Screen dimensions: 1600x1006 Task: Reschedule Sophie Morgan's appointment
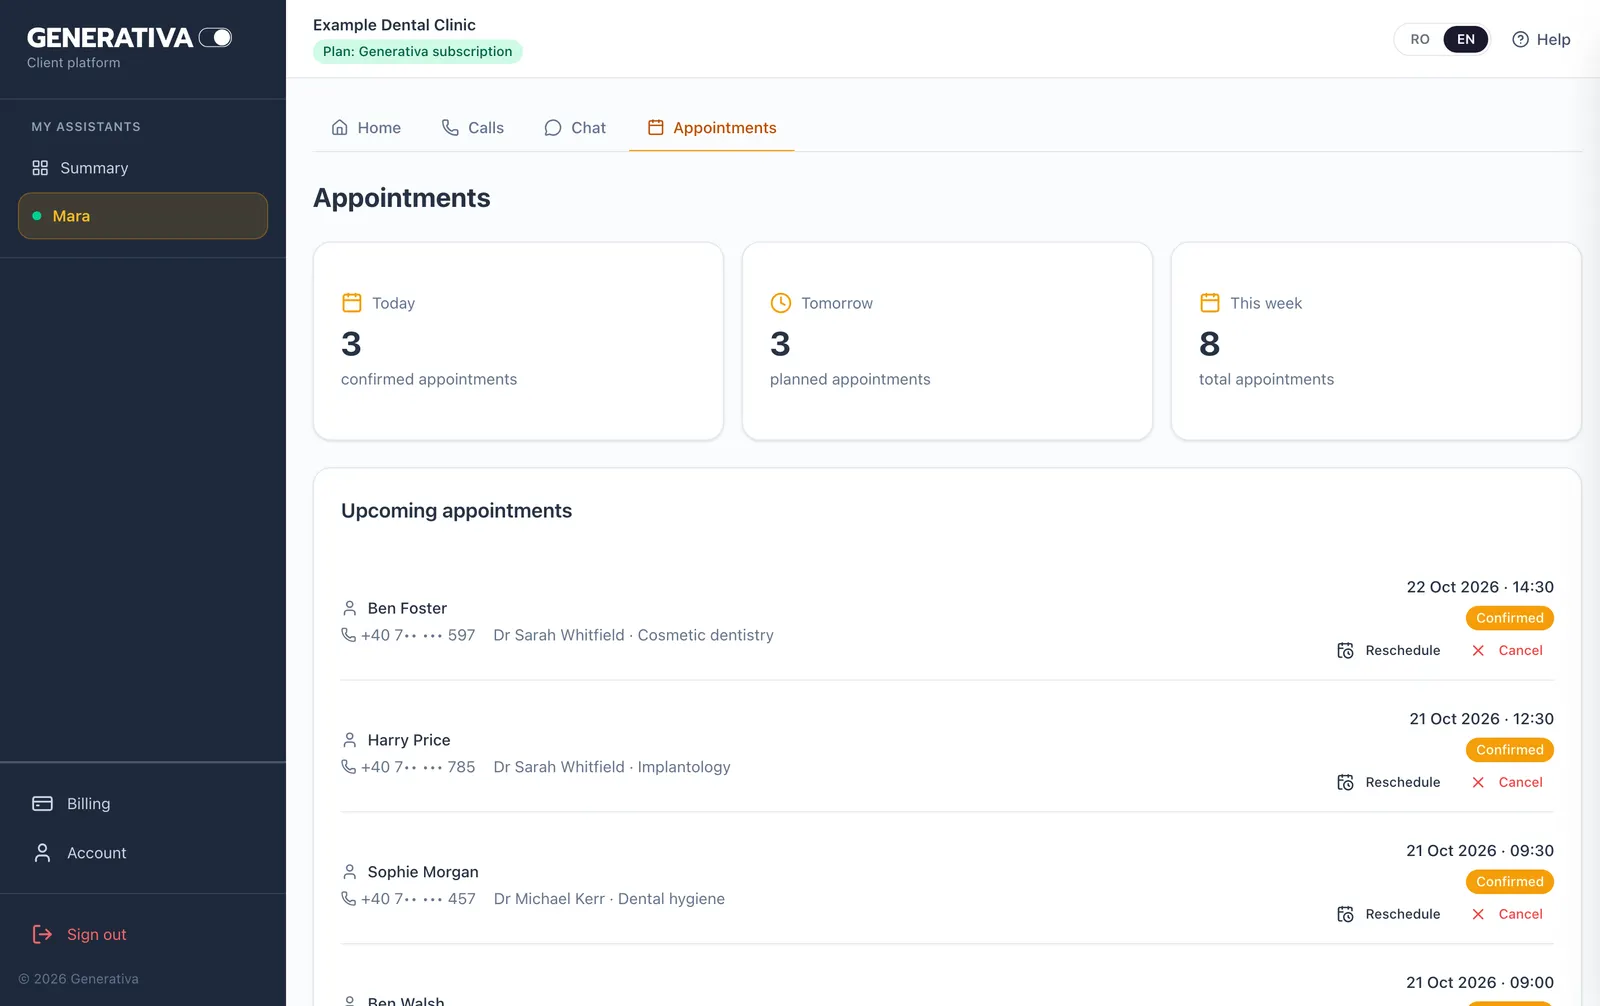click(x=1389, y=915)
